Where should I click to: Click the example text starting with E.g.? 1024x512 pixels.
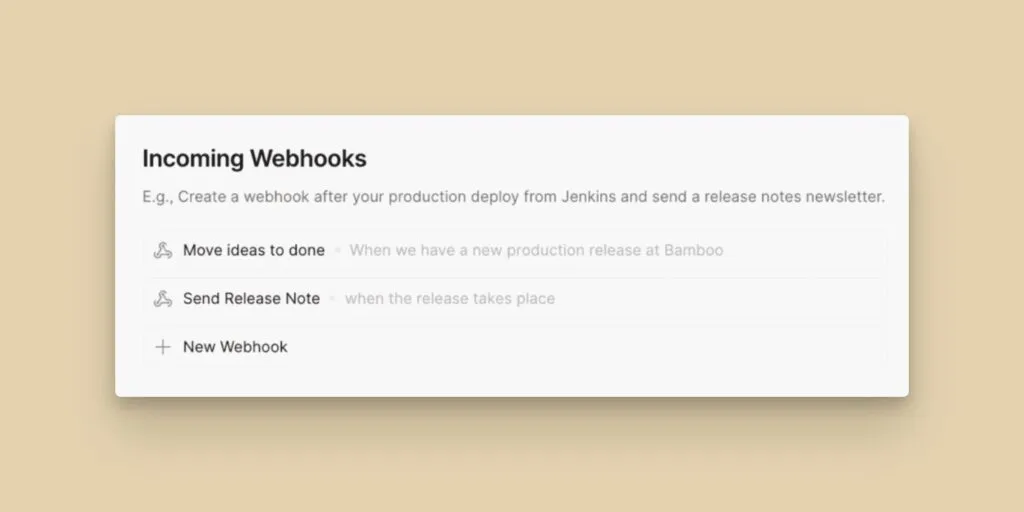click(513, 197)
